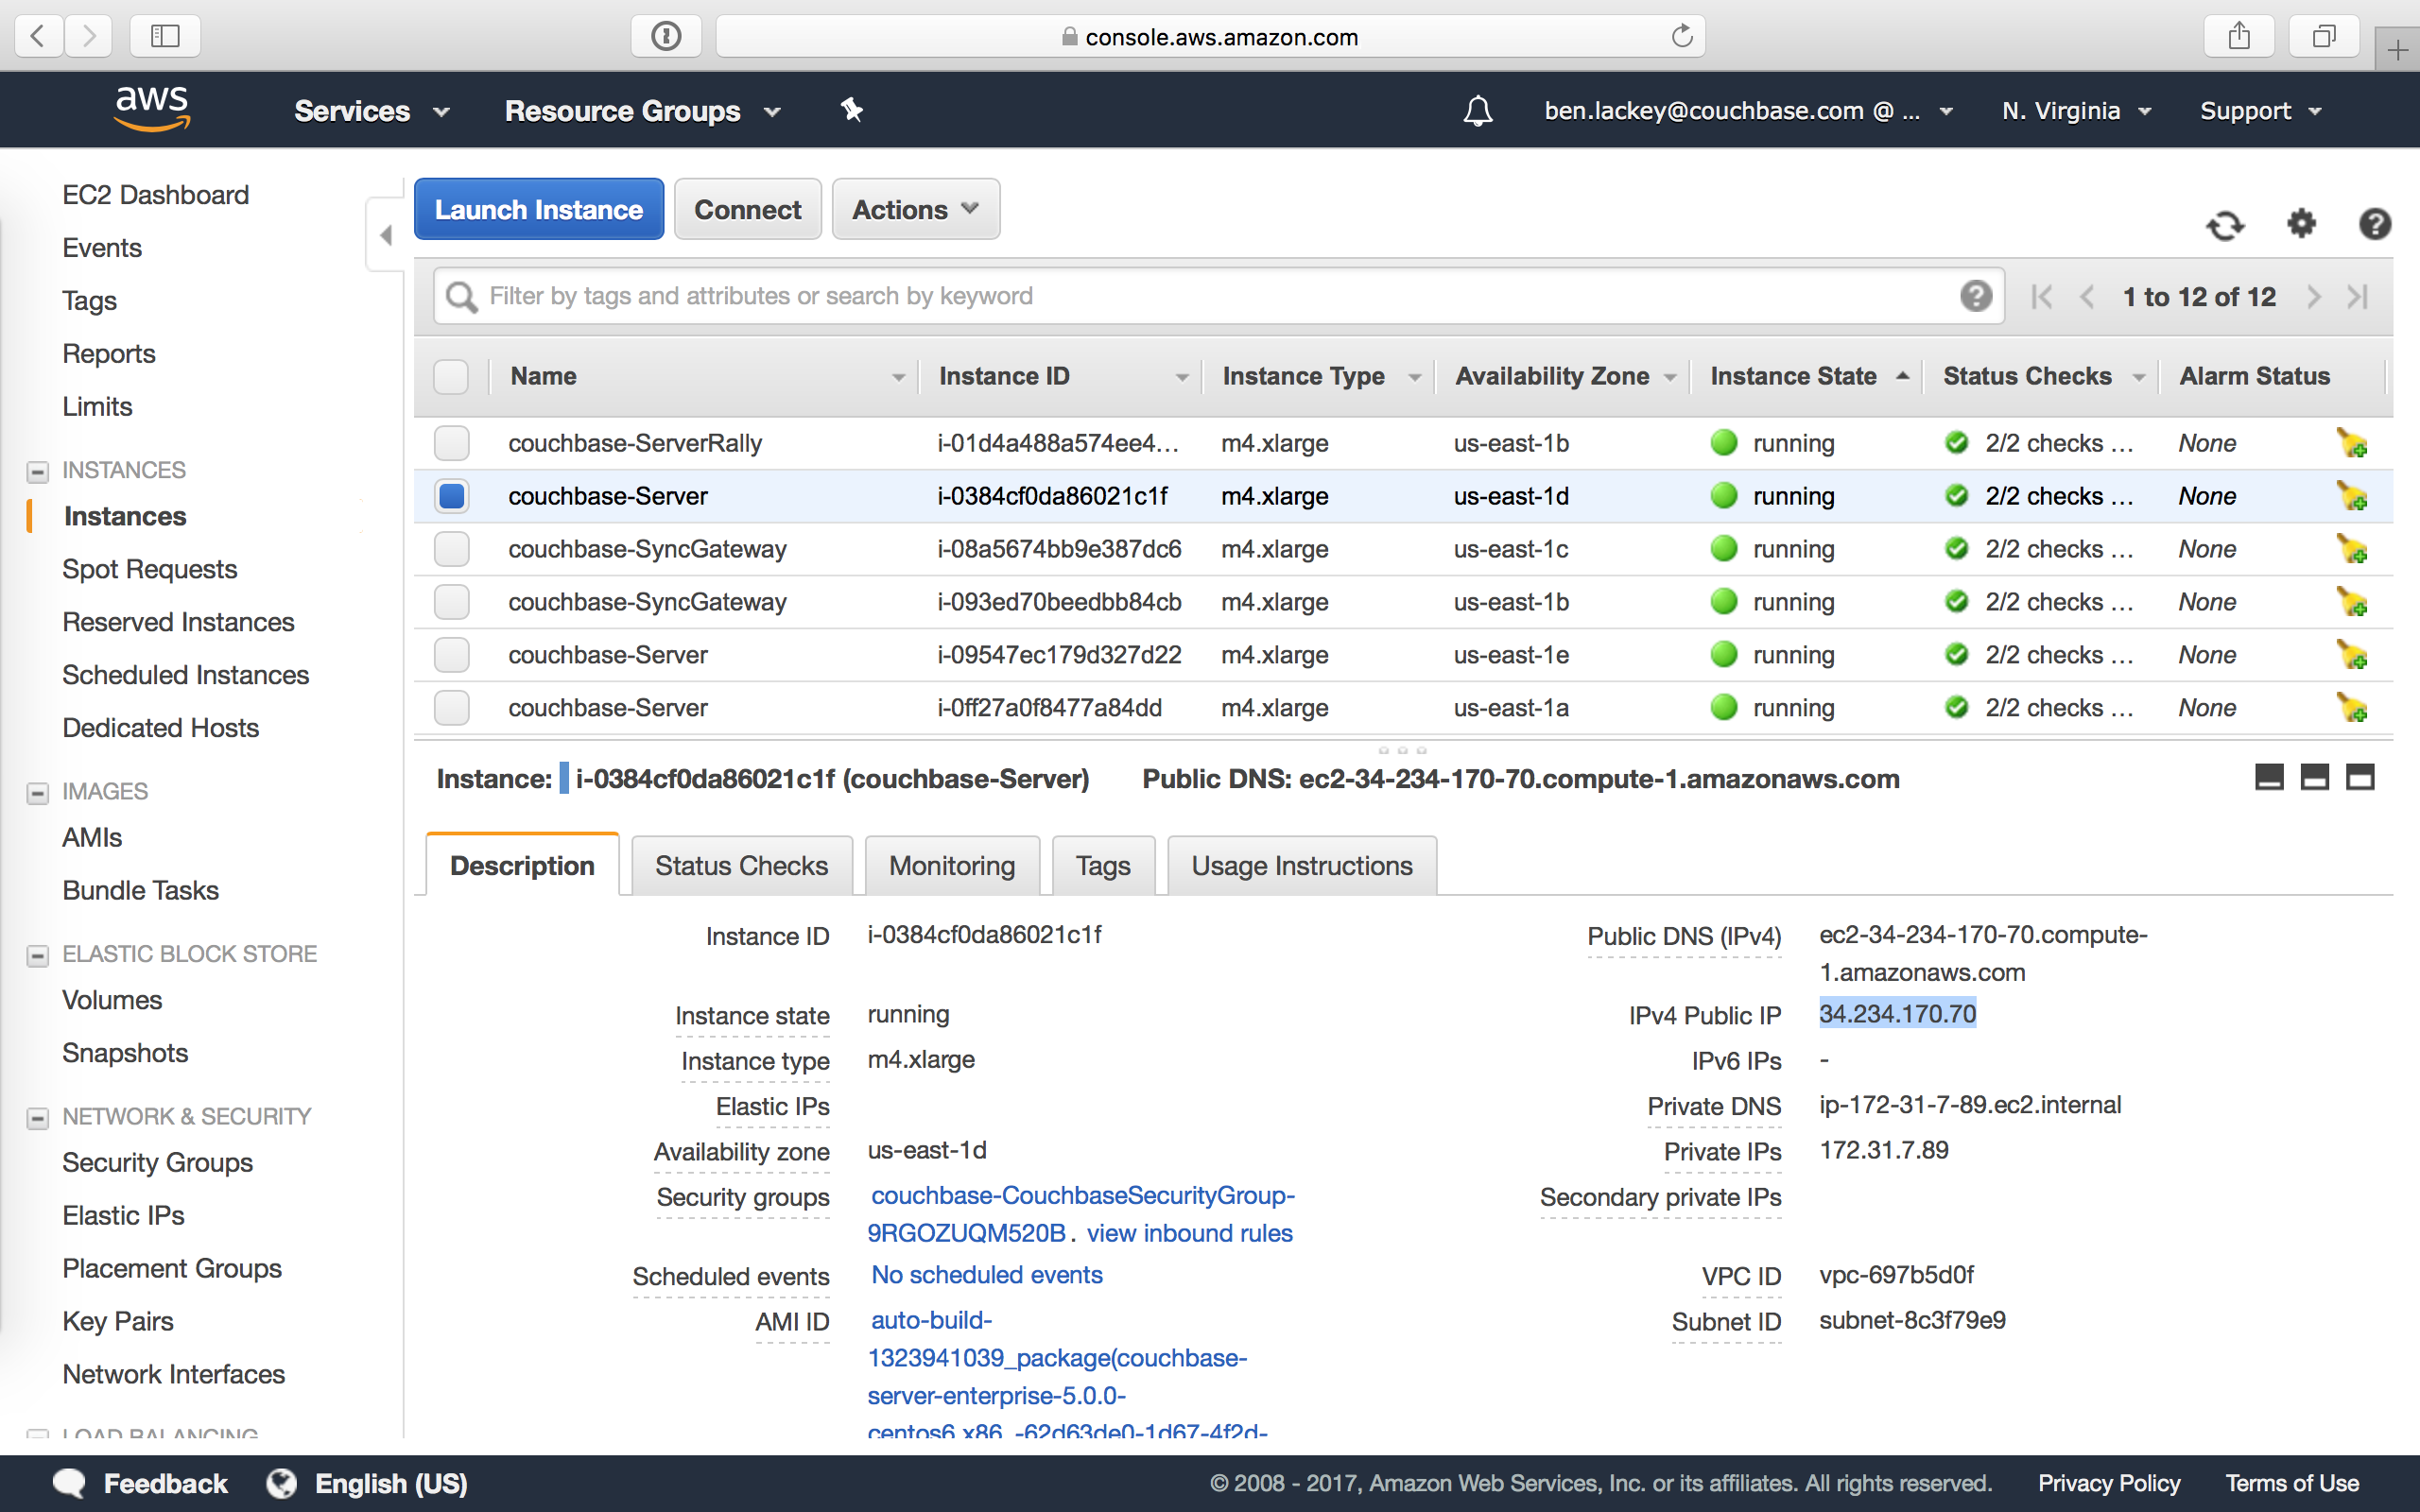
Task: Go to the first page of instances
Action: 2042,297
